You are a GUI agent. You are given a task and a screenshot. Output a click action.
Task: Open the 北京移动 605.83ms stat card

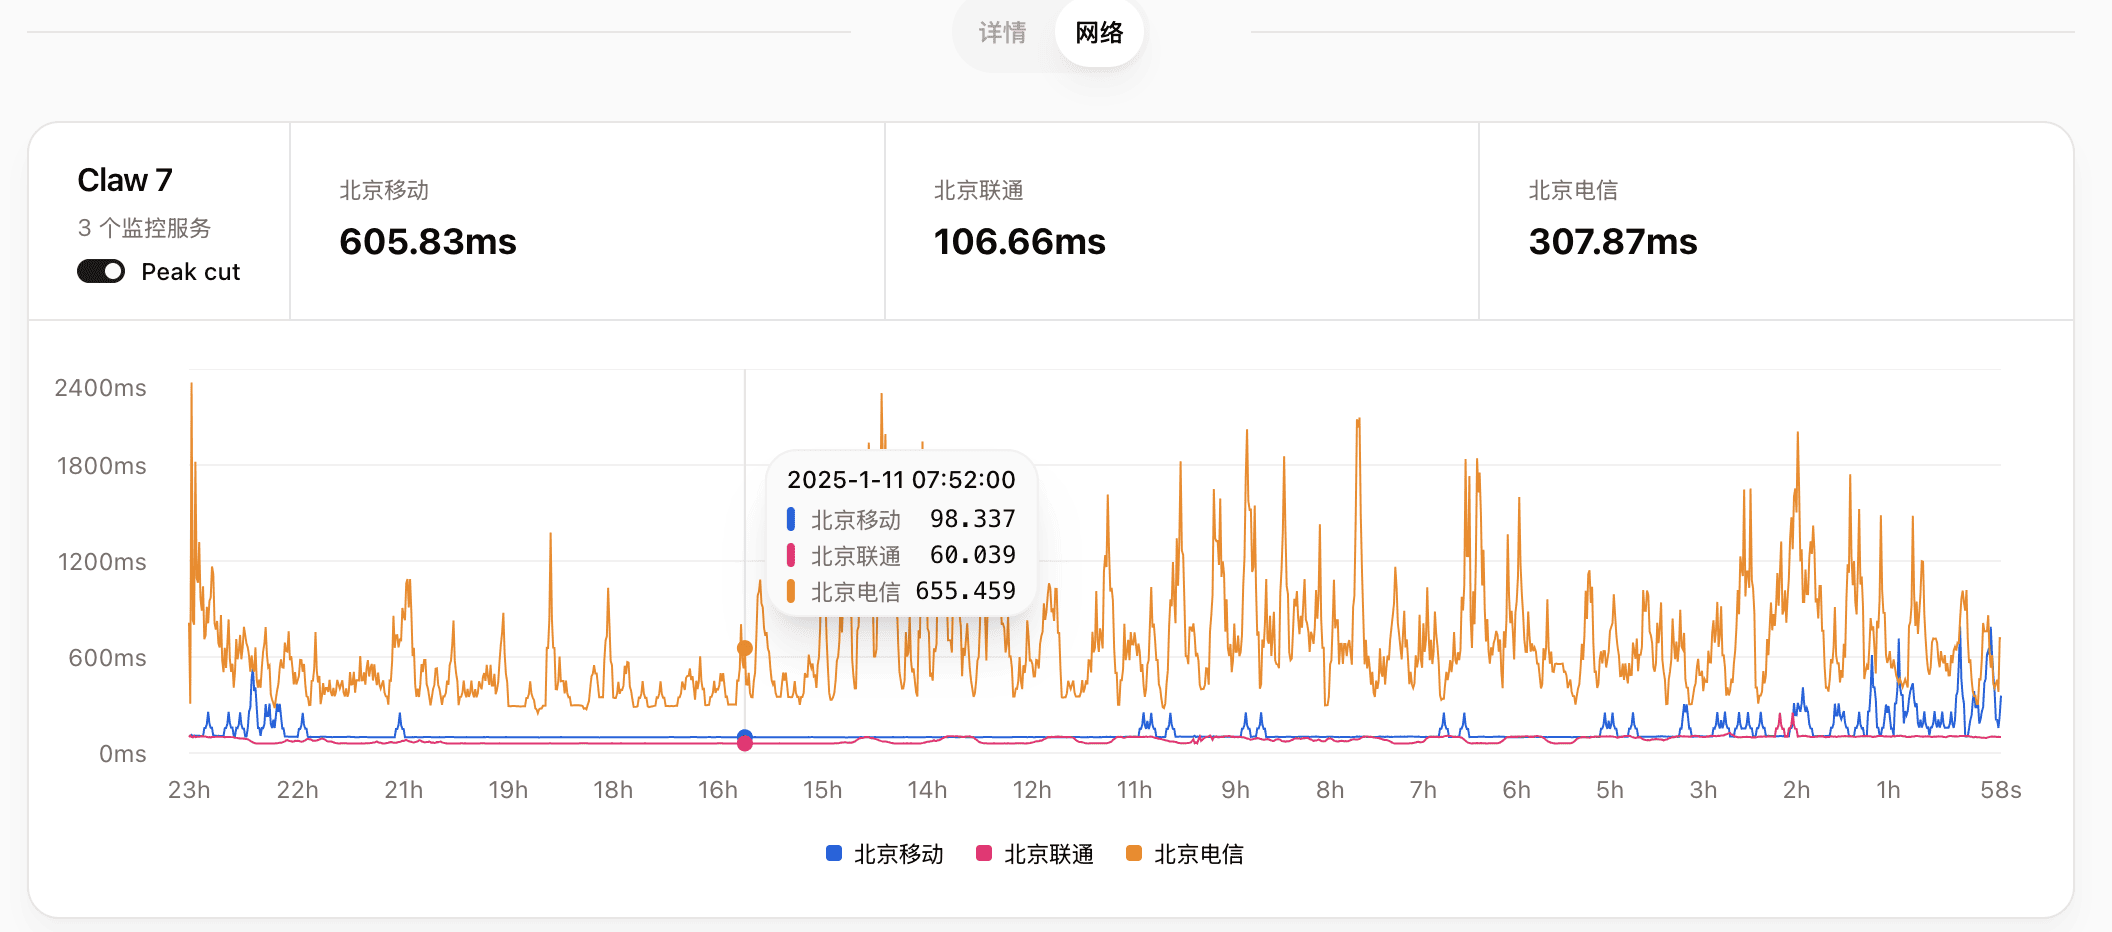click(x=587, y=221)
